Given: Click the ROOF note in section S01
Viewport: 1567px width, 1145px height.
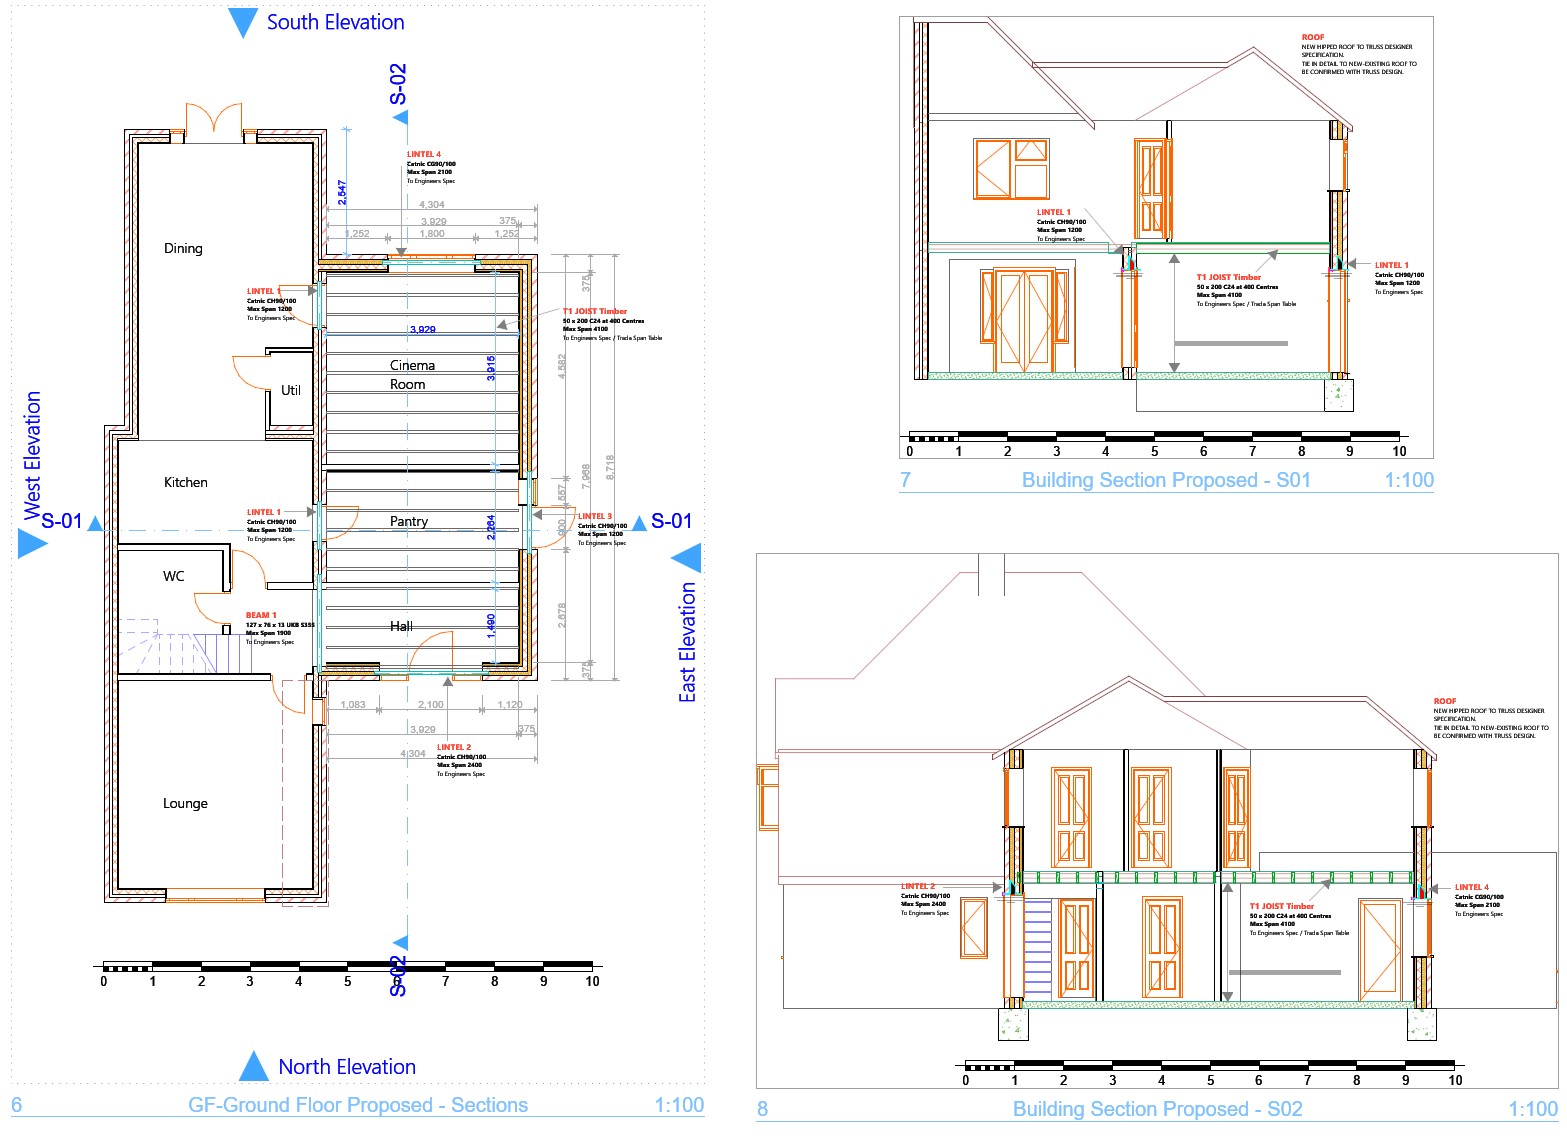Looking at the screenshot, I should pos(1313,38).
